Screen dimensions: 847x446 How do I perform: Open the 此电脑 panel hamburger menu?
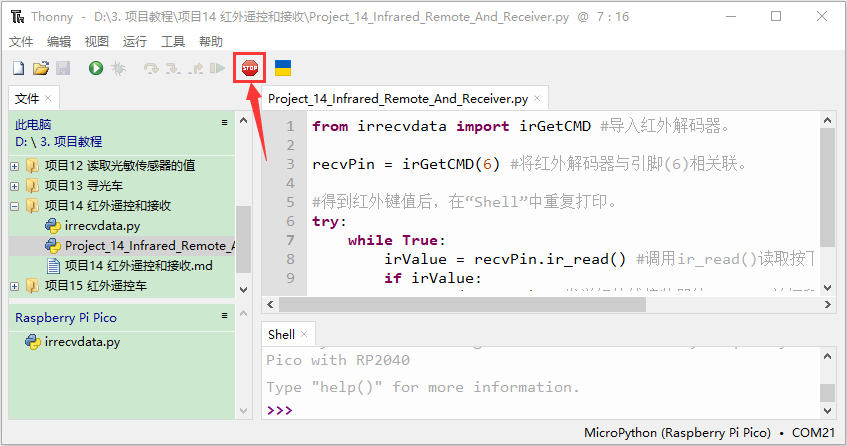pyautogui.click(x=224, y=123)
